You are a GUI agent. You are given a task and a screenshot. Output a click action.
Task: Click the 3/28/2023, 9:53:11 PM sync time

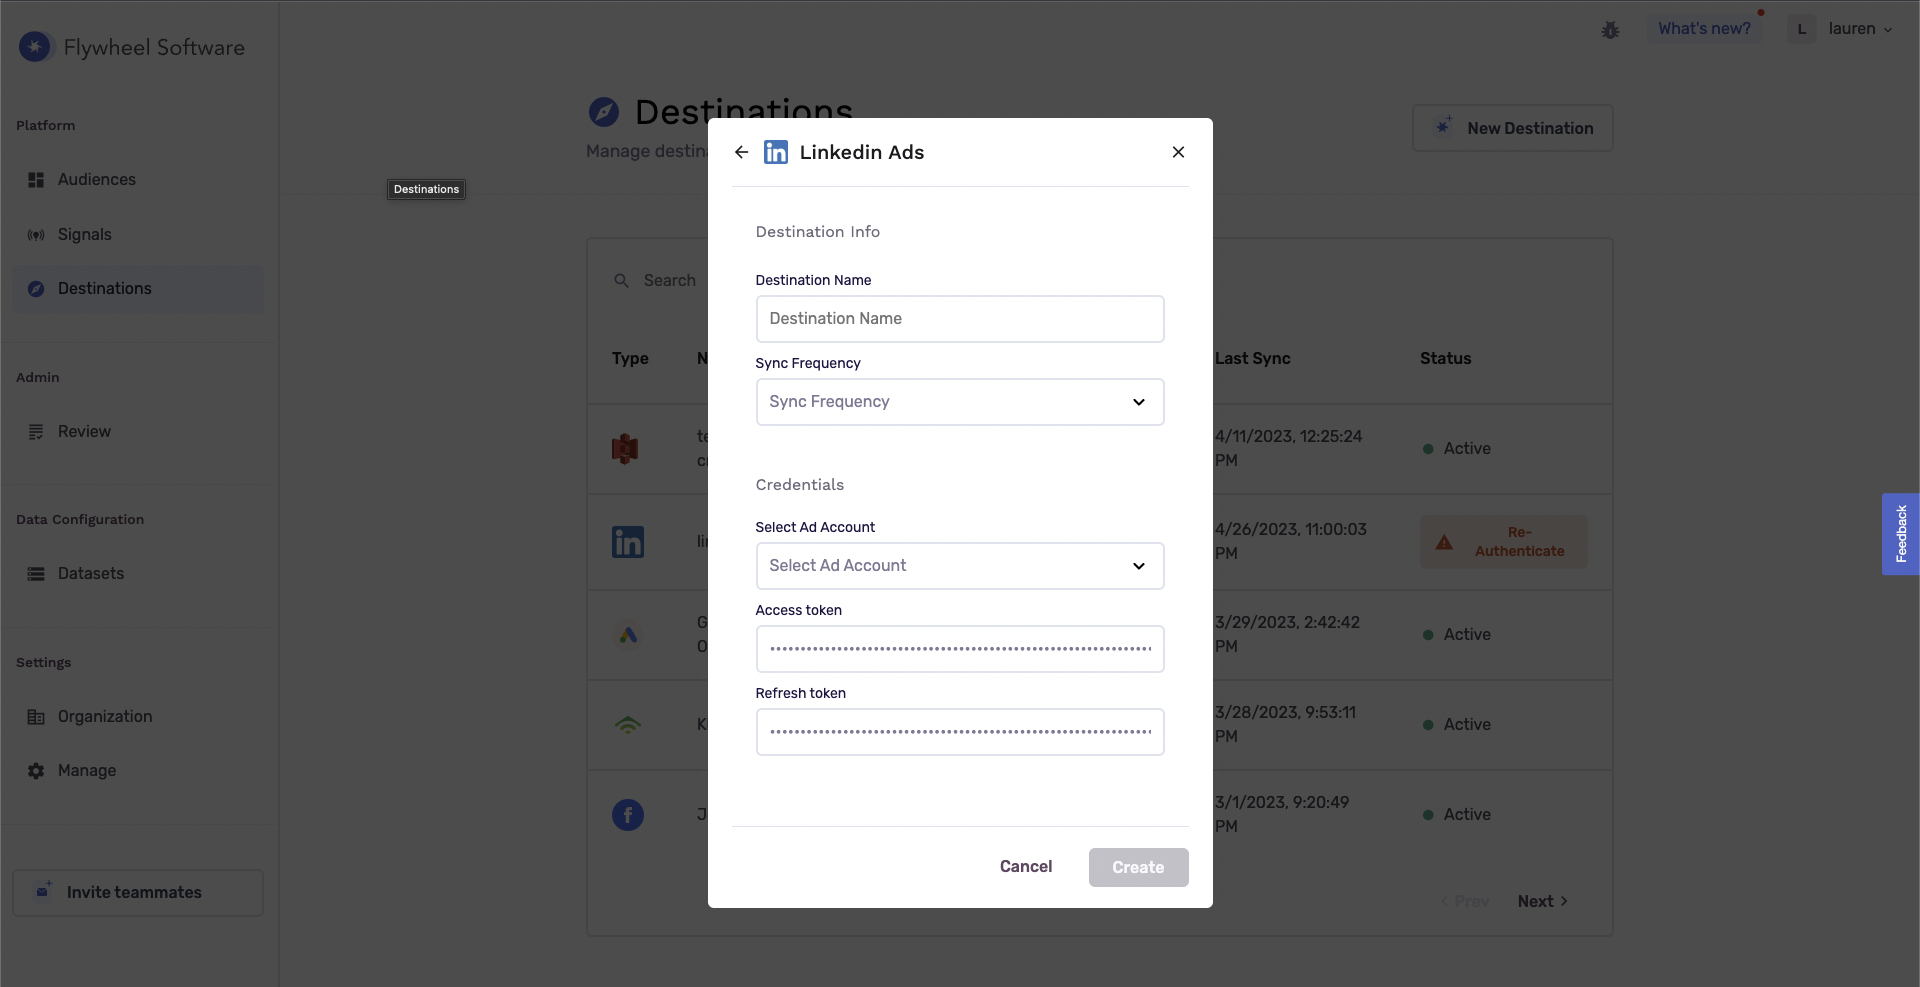click(x=1285, y=725)
